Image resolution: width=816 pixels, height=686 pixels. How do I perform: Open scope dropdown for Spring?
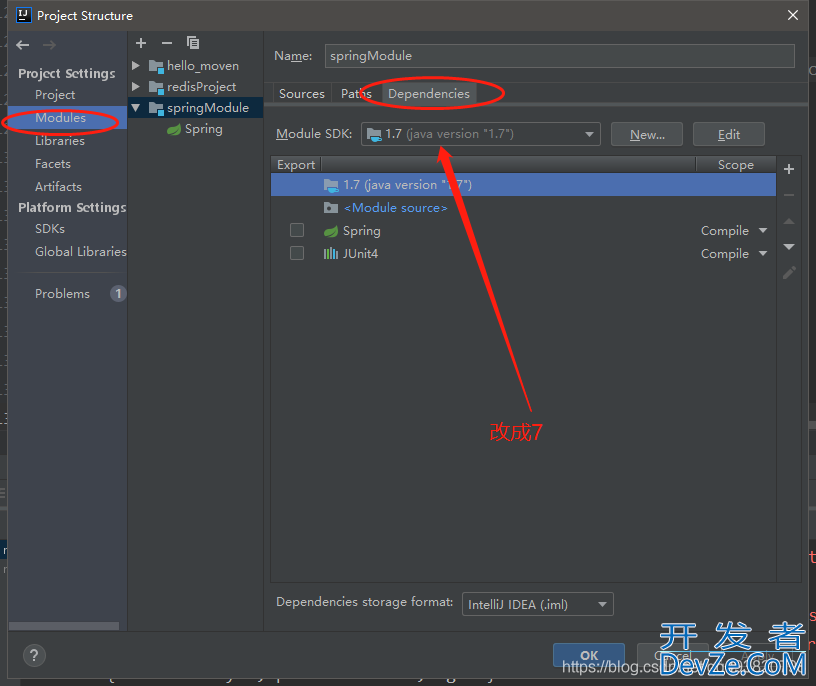click(x=763, y=231)
